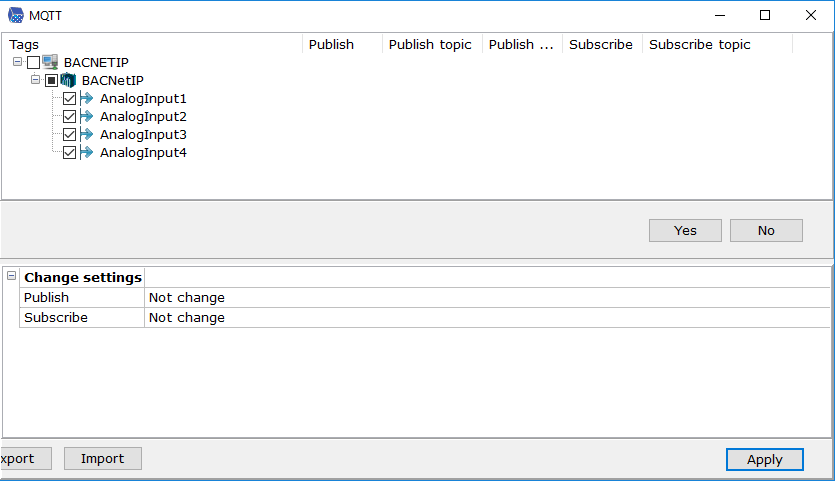Maximize the MQTT window
The width and height of the screenshot is (835, 481).
pyautogui.click(x=765, y=15)
